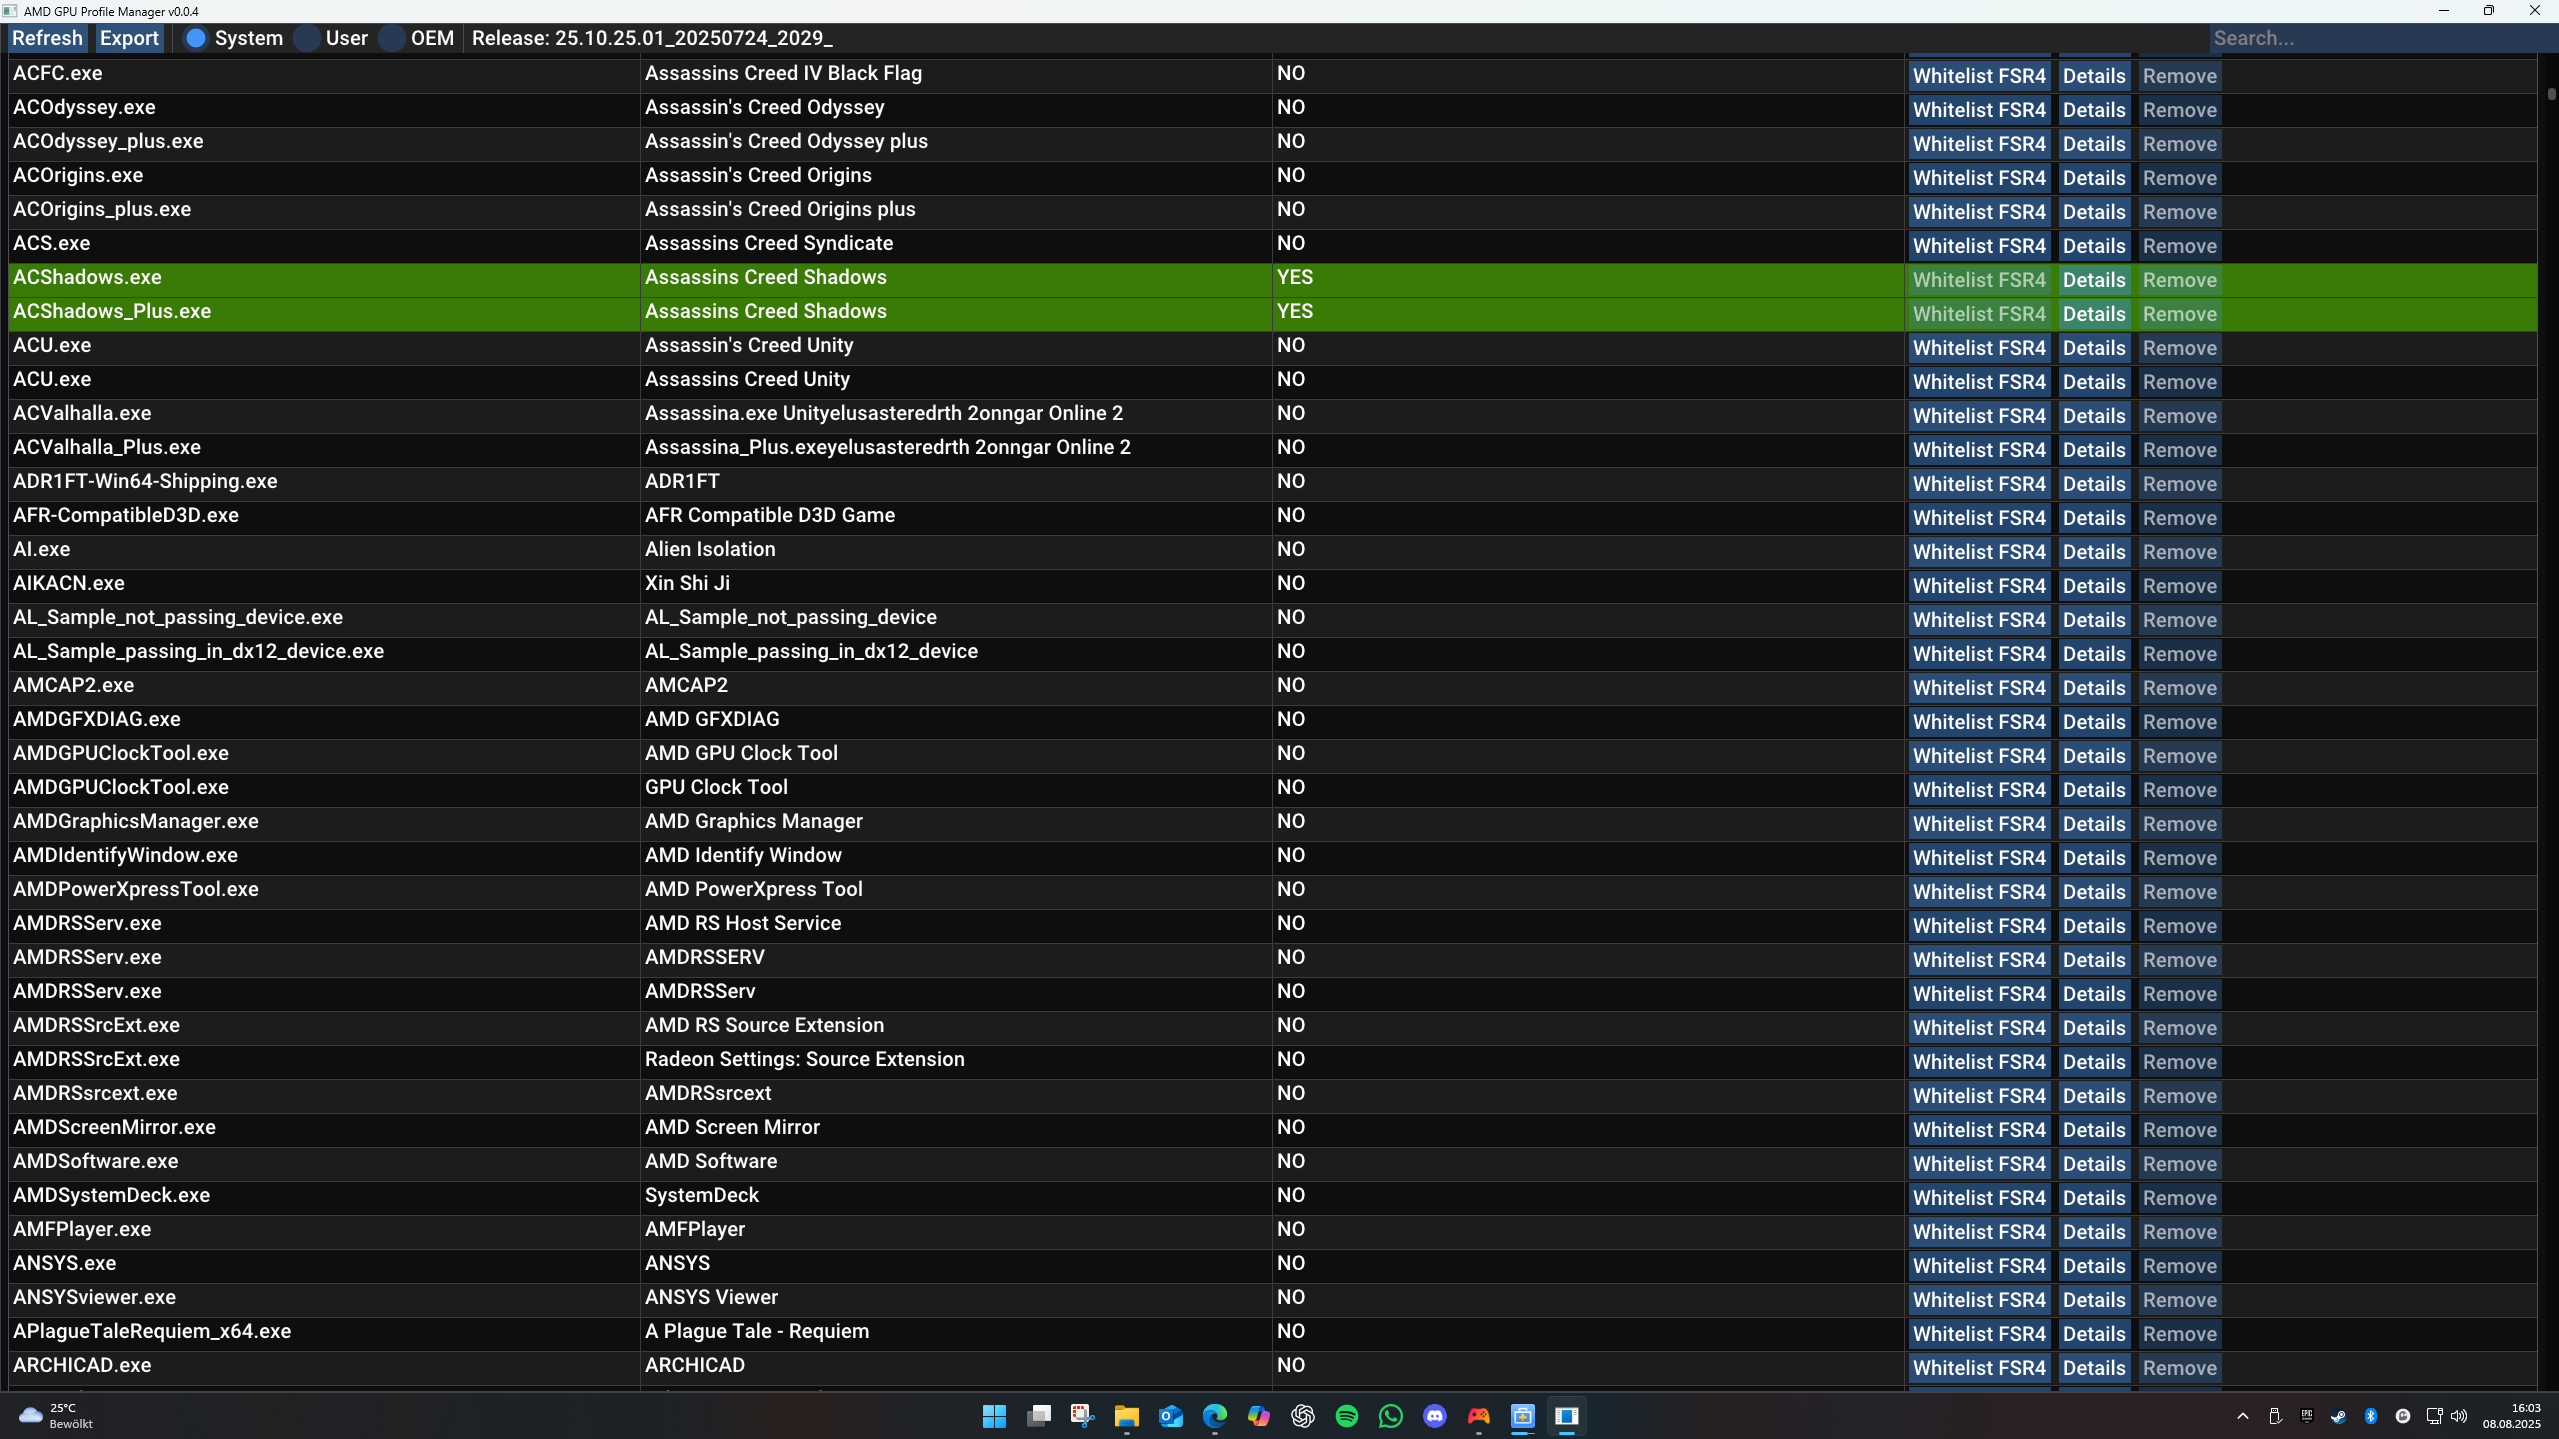The width and height of the screenshot is (2559, 1439).
Task: Open Spotify from the taskbar
Action: (x=1346, y=1416)
